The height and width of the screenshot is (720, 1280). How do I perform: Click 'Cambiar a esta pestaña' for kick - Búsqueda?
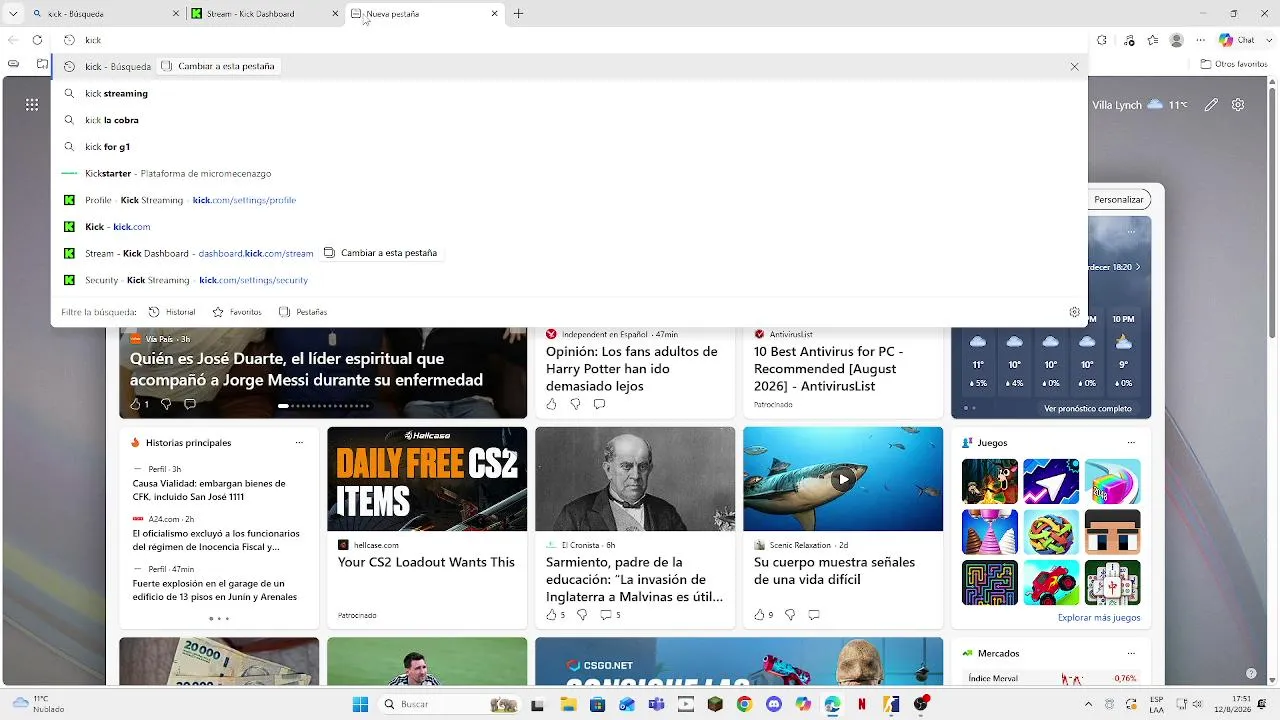(218, 66)
